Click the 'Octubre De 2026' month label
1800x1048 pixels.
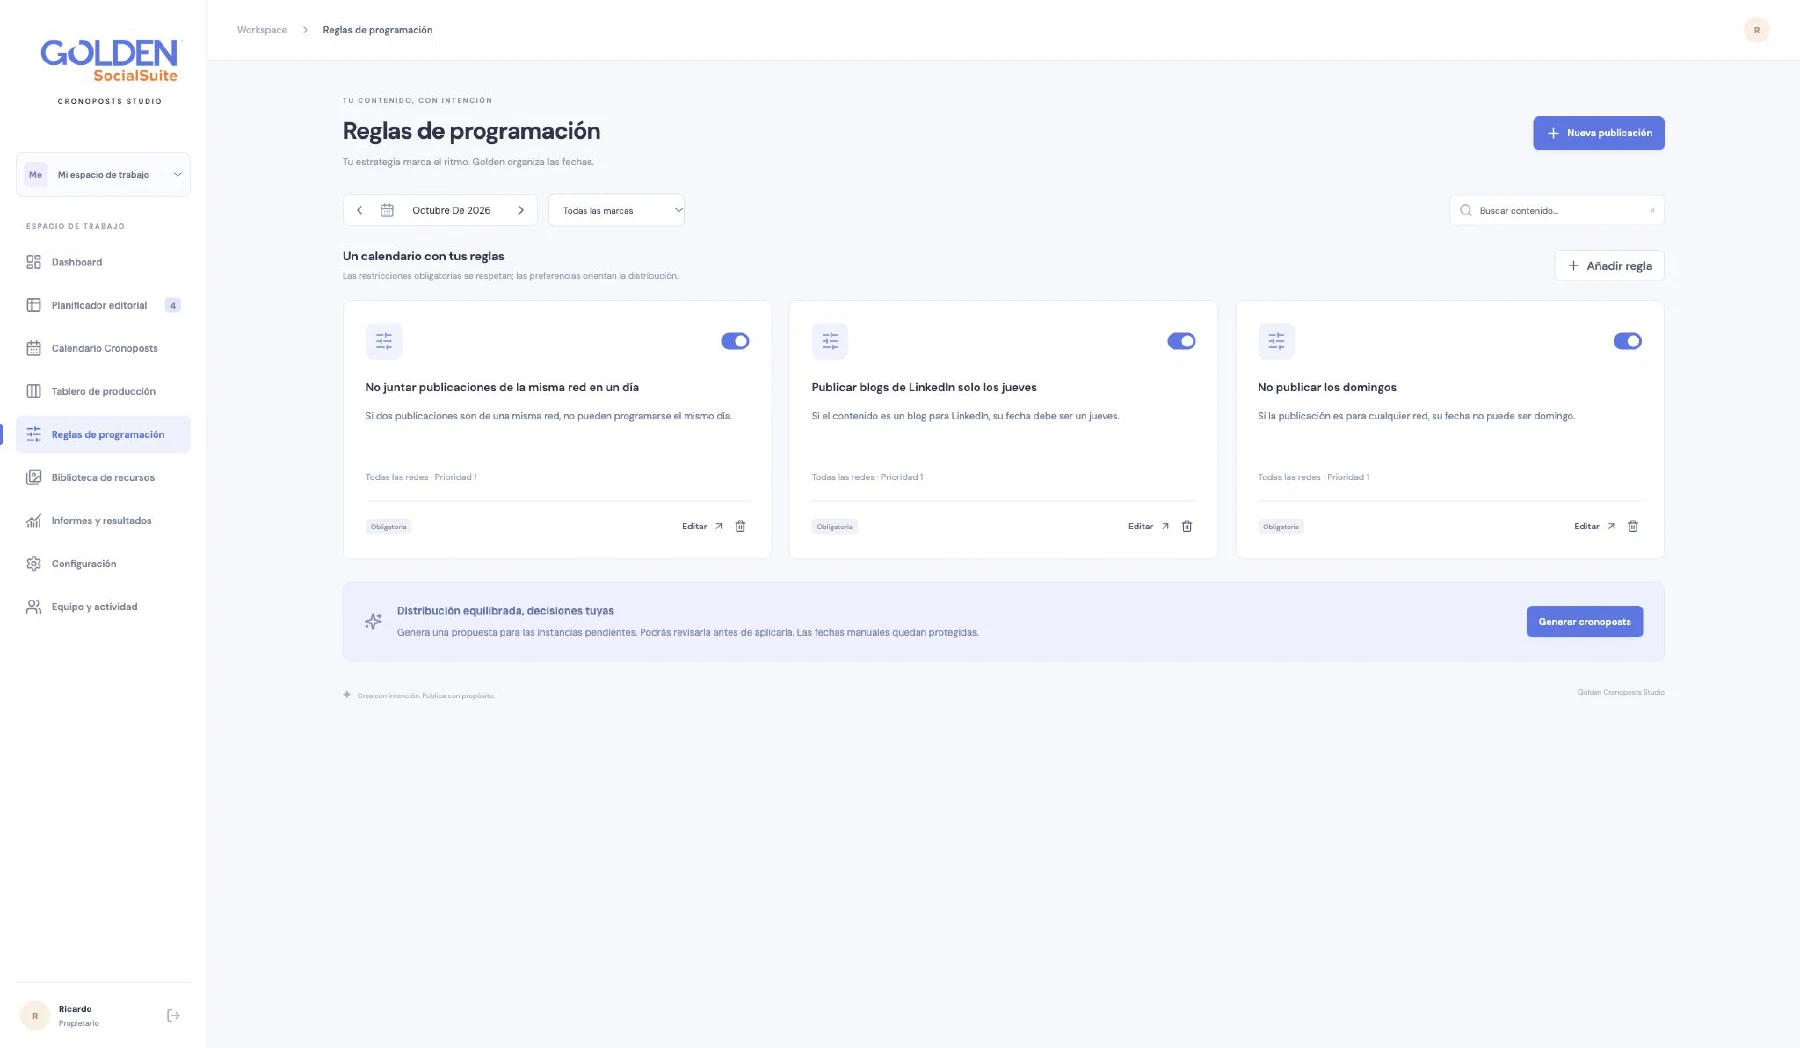(x=451, y=210)
